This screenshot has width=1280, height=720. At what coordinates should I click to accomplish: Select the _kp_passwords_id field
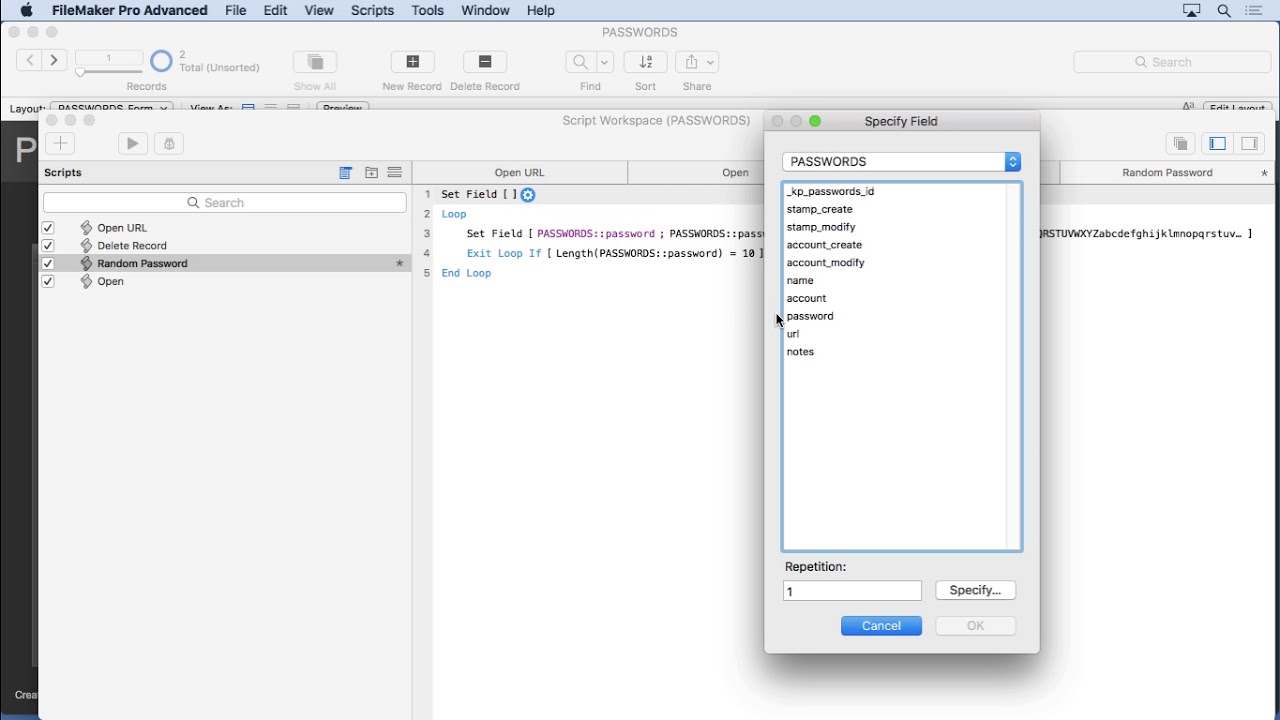pyautogui.click(x=895, y=192)
